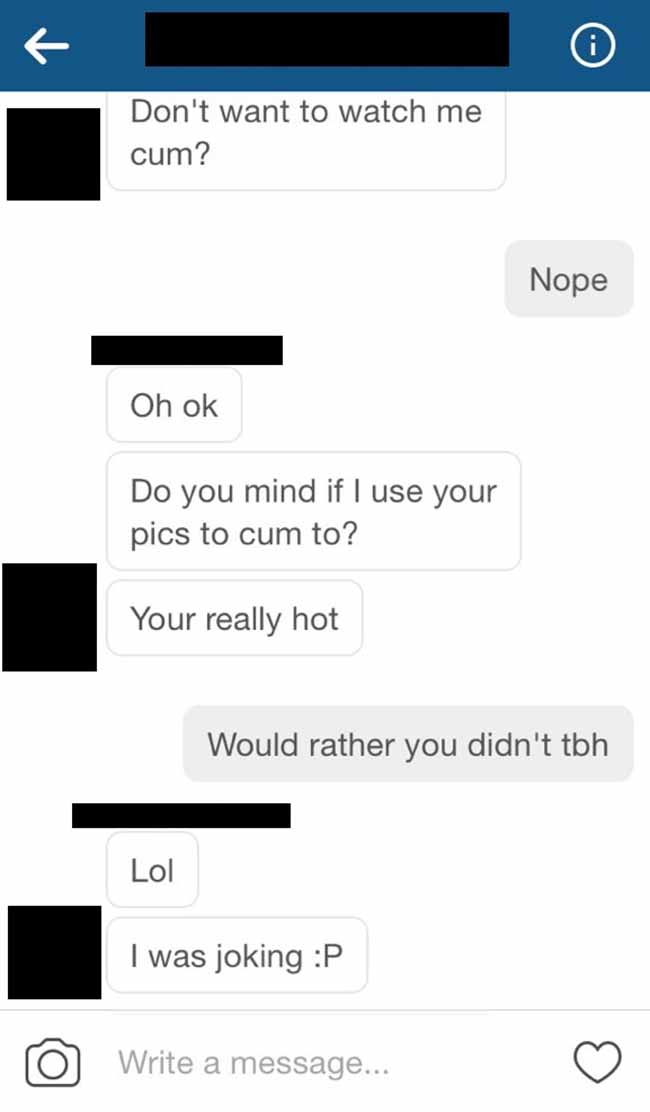The width and height of the screenshot is (650, 1112).
Task: Tap redacted sender name above Oh ok
Action: point(187,350)
